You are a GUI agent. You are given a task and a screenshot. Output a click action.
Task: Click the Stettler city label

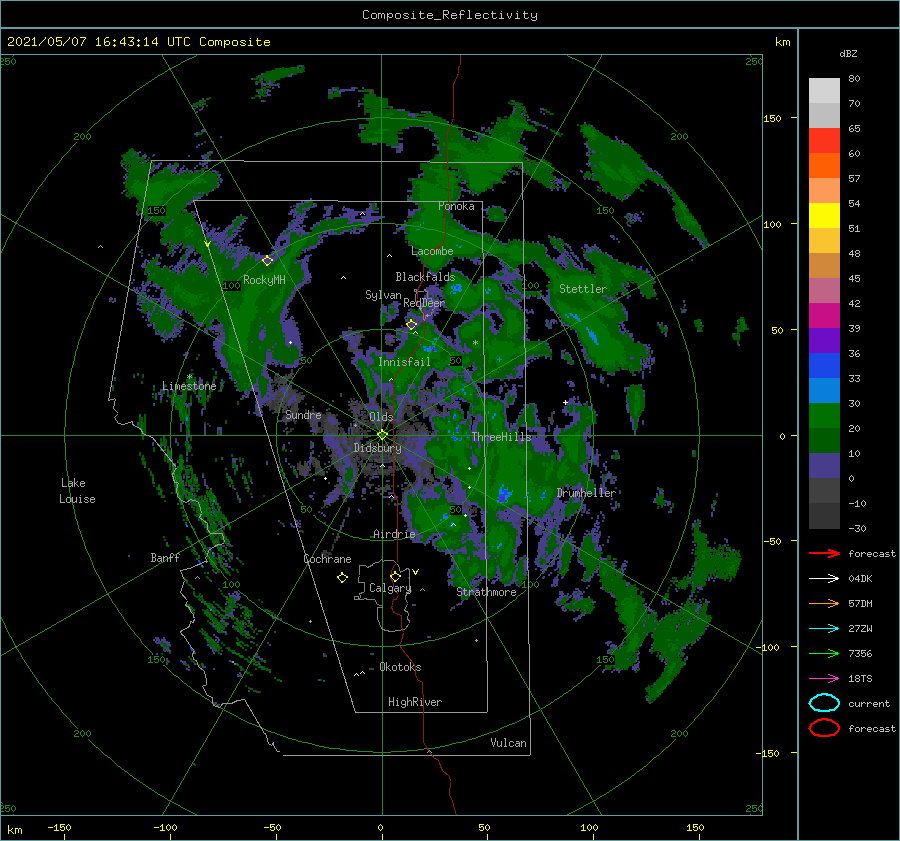point(583,289)
